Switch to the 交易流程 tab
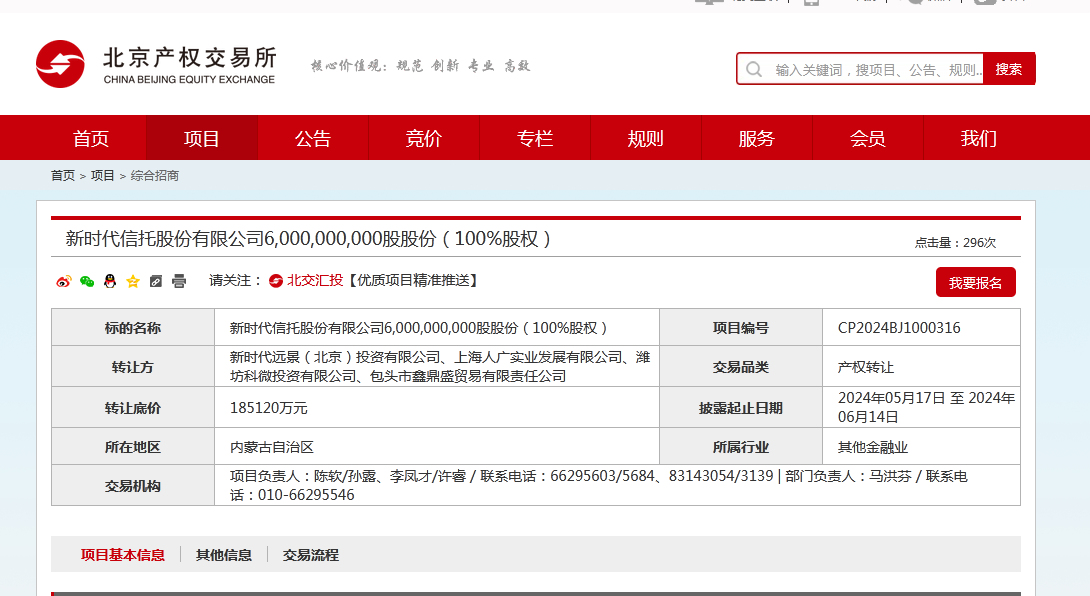1090x596 pixels. point(310,555)
